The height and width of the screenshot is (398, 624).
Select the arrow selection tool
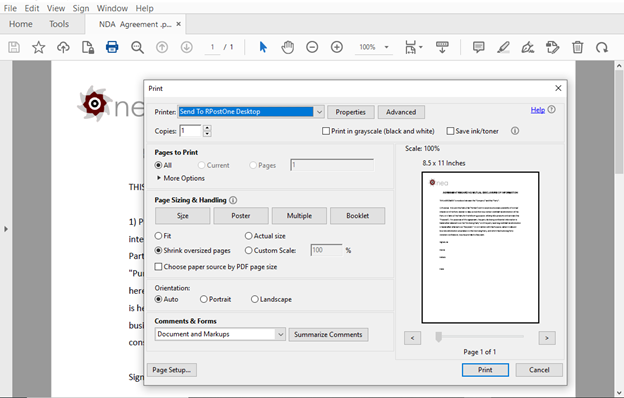[263, 47]
